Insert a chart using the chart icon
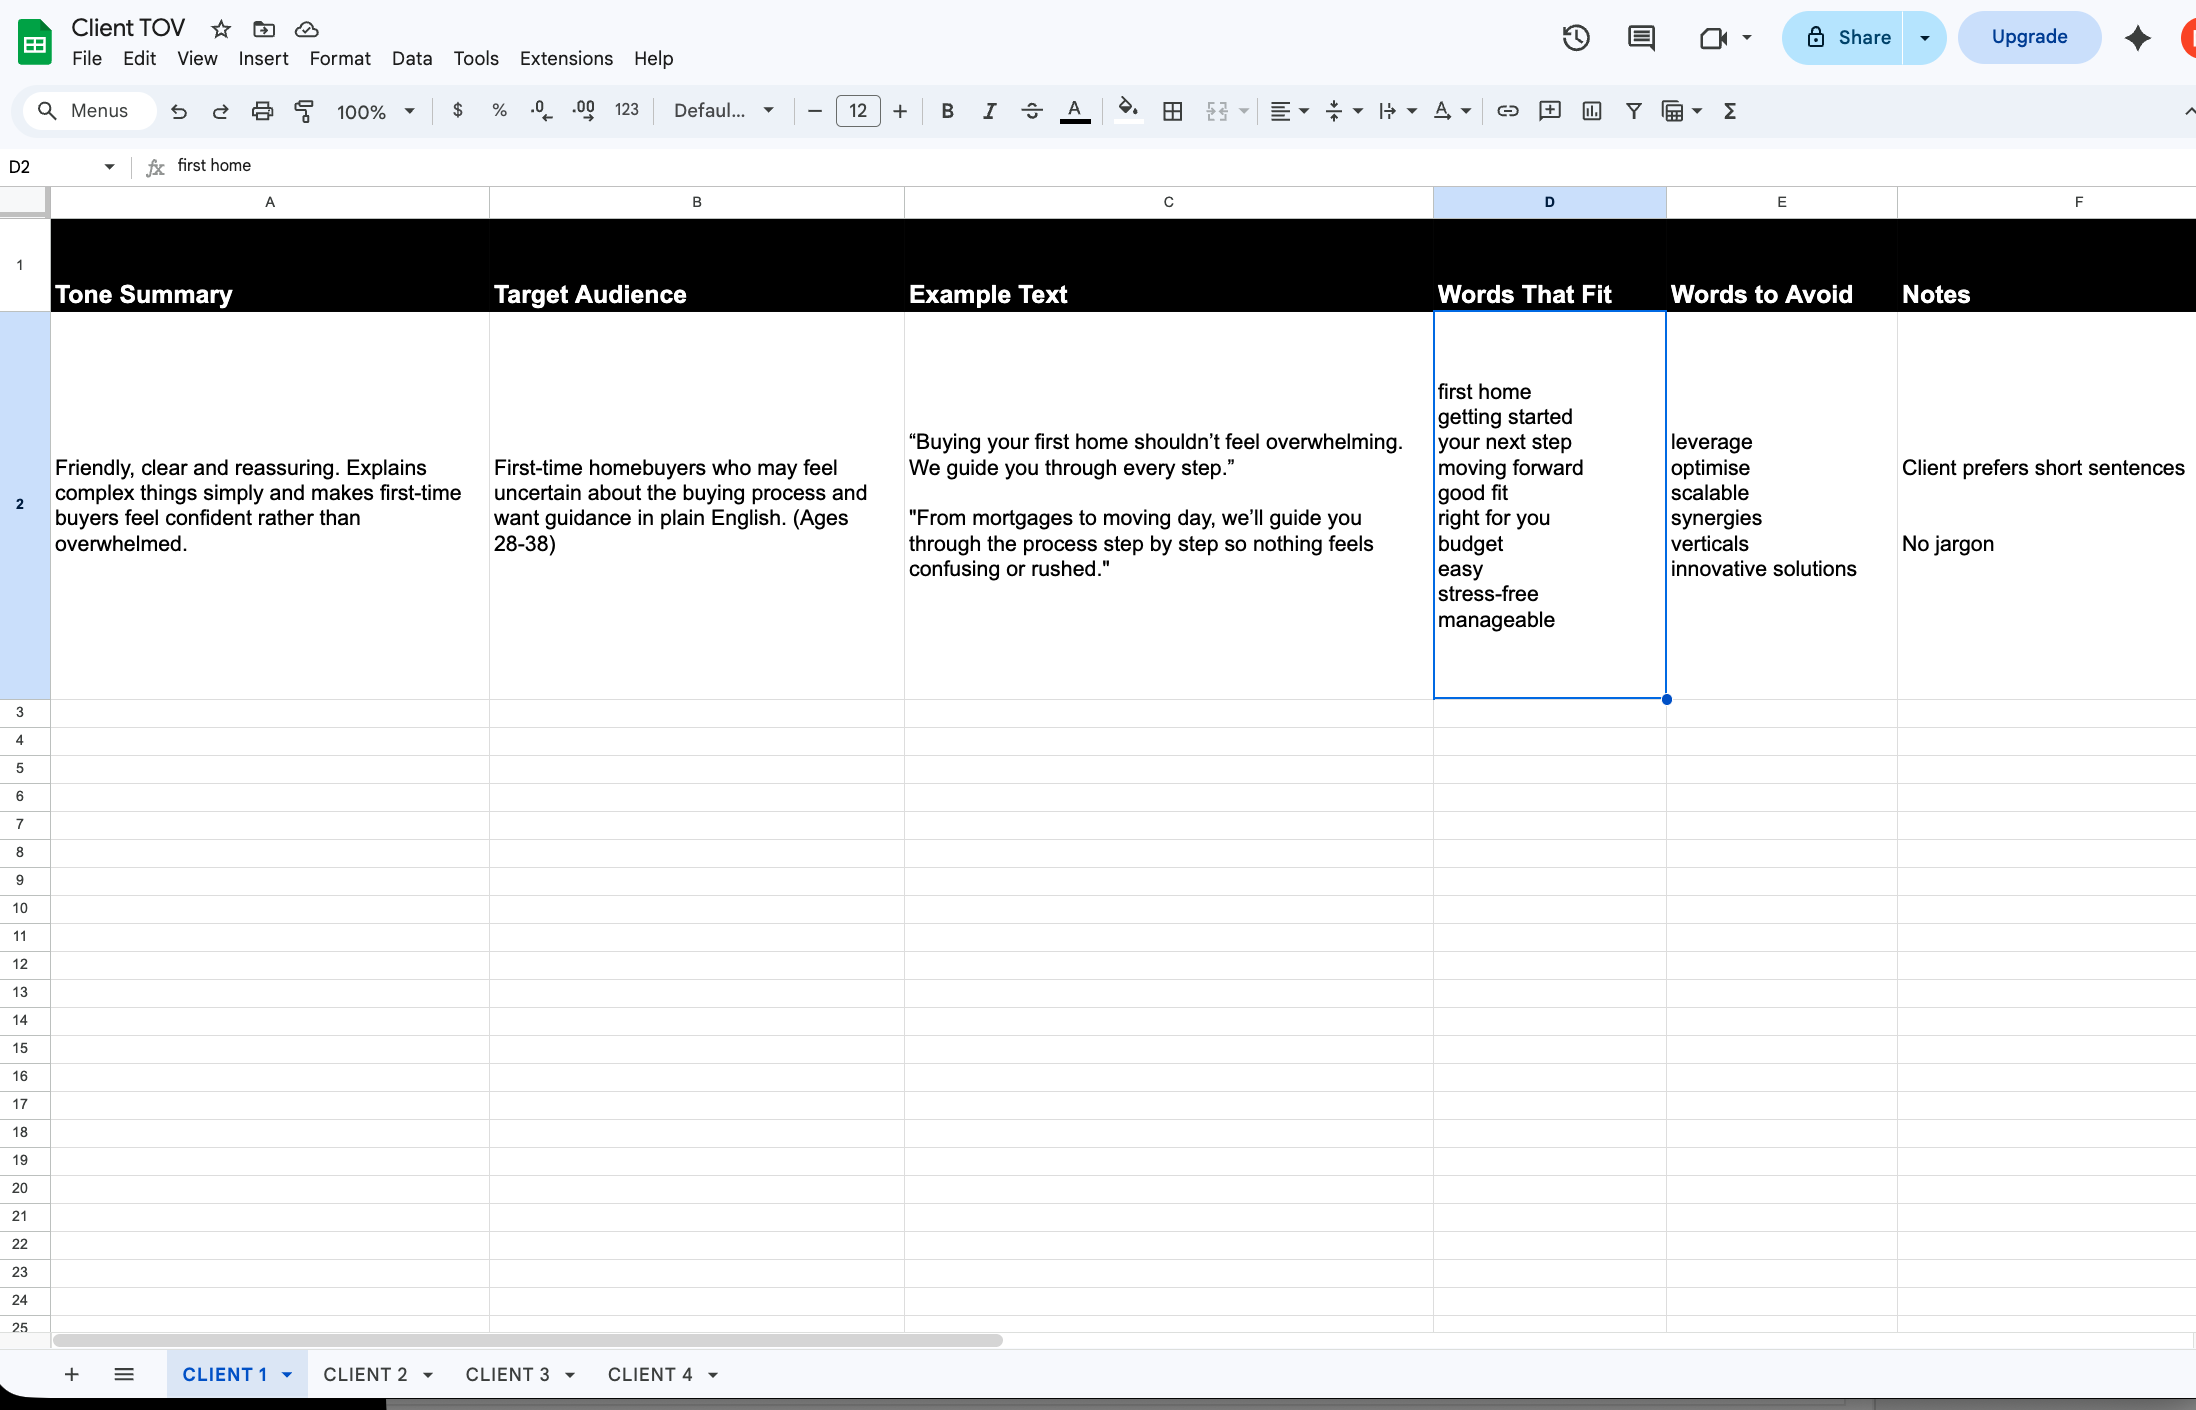 tap(1591, 111)
